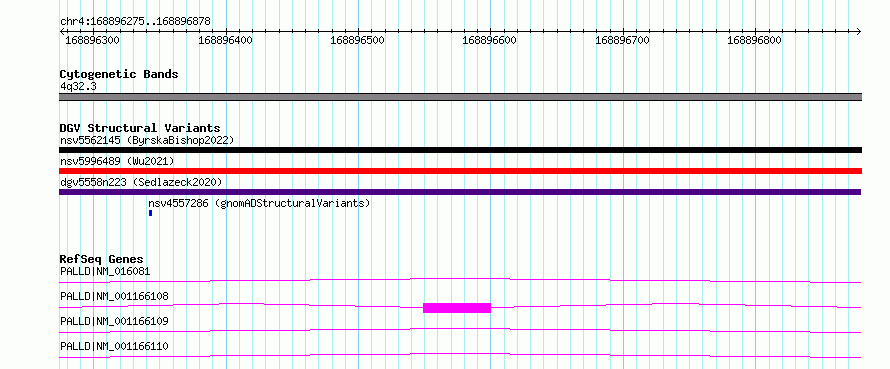Click the nsv5562145 black variant bar
This screenshot has width=890, height=369.
click(x=460, y=150)
